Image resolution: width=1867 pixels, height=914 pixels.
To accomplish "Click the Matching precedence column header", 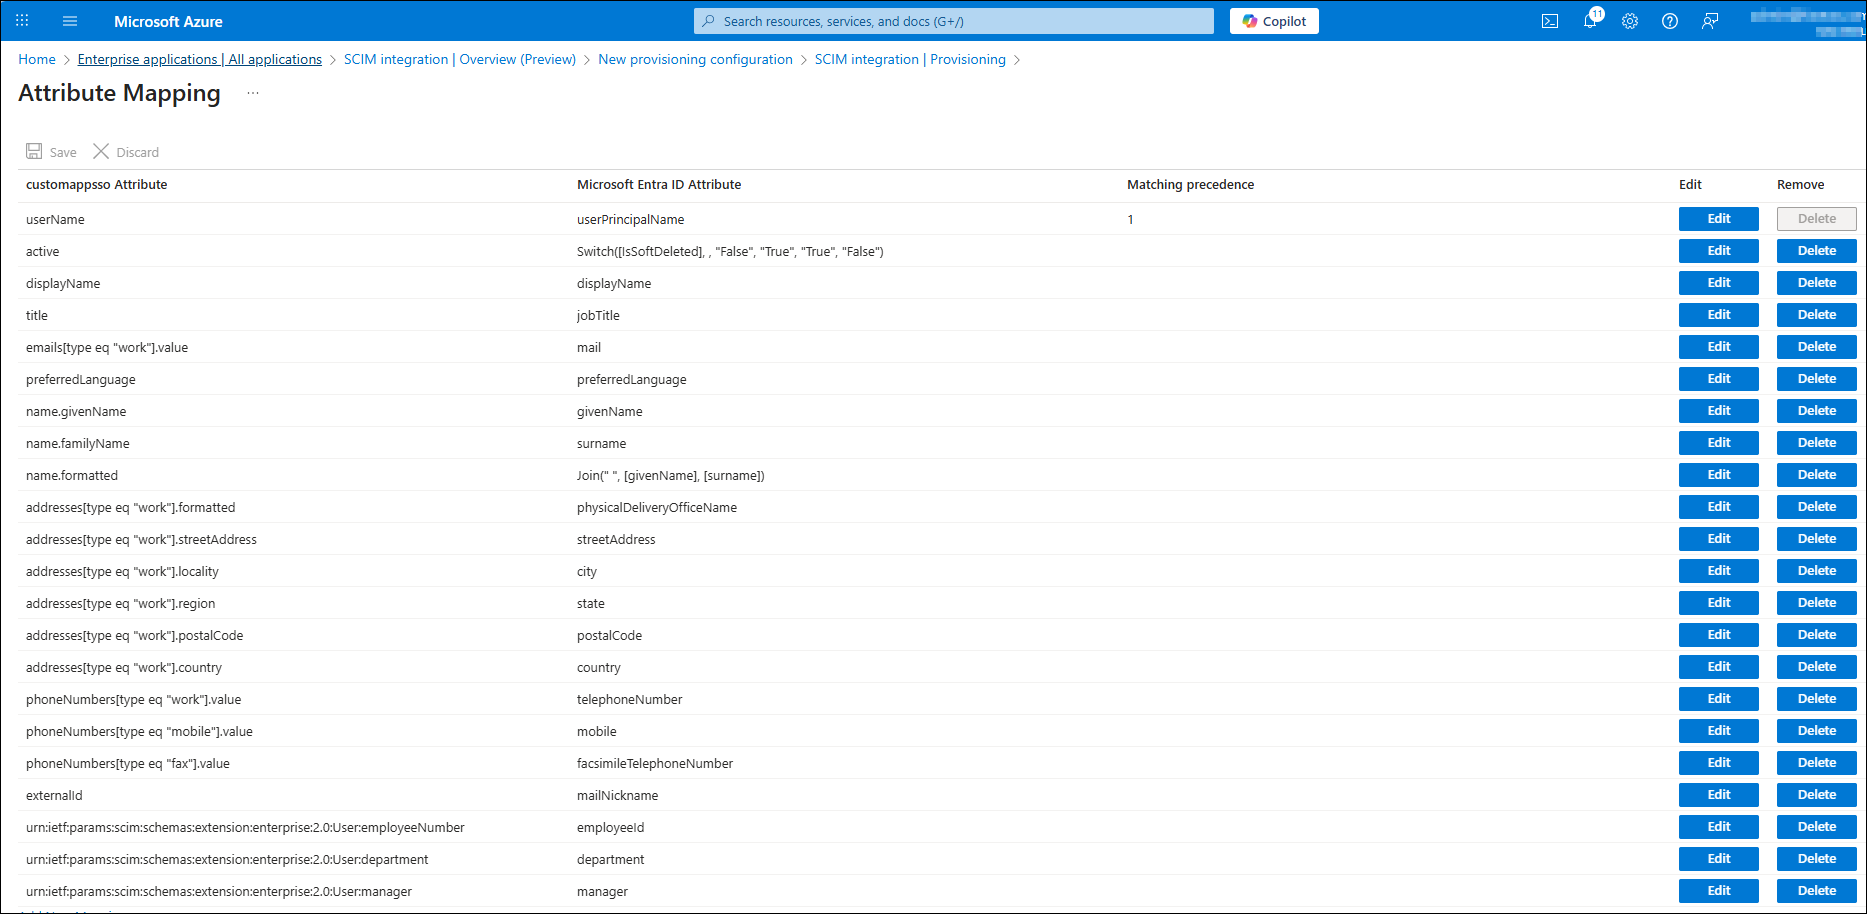I will click(1190, 185).
